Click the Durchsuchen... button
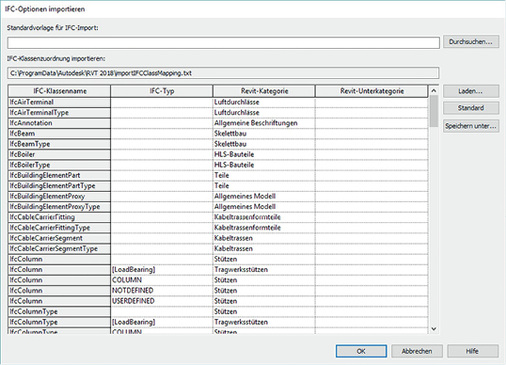Screen dimensions: 506x365 pos(471,42)
